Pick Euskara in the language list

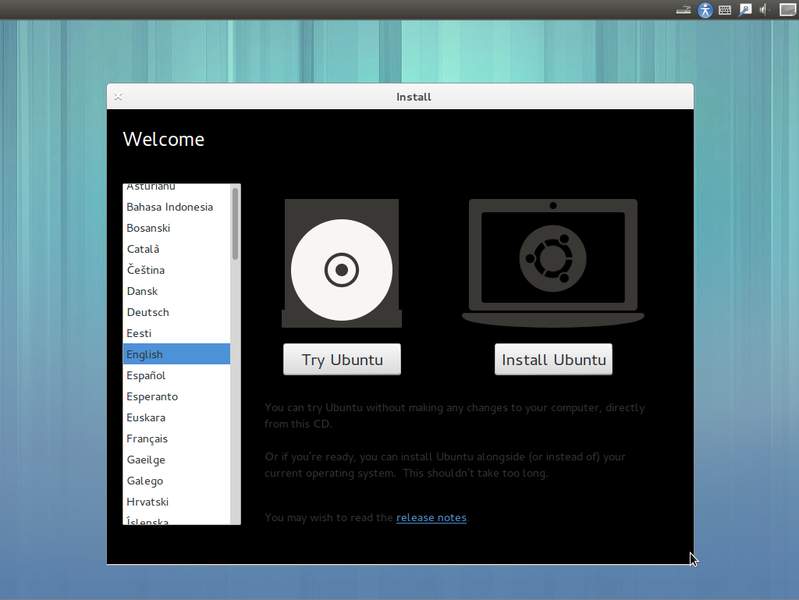coord(176,418)
